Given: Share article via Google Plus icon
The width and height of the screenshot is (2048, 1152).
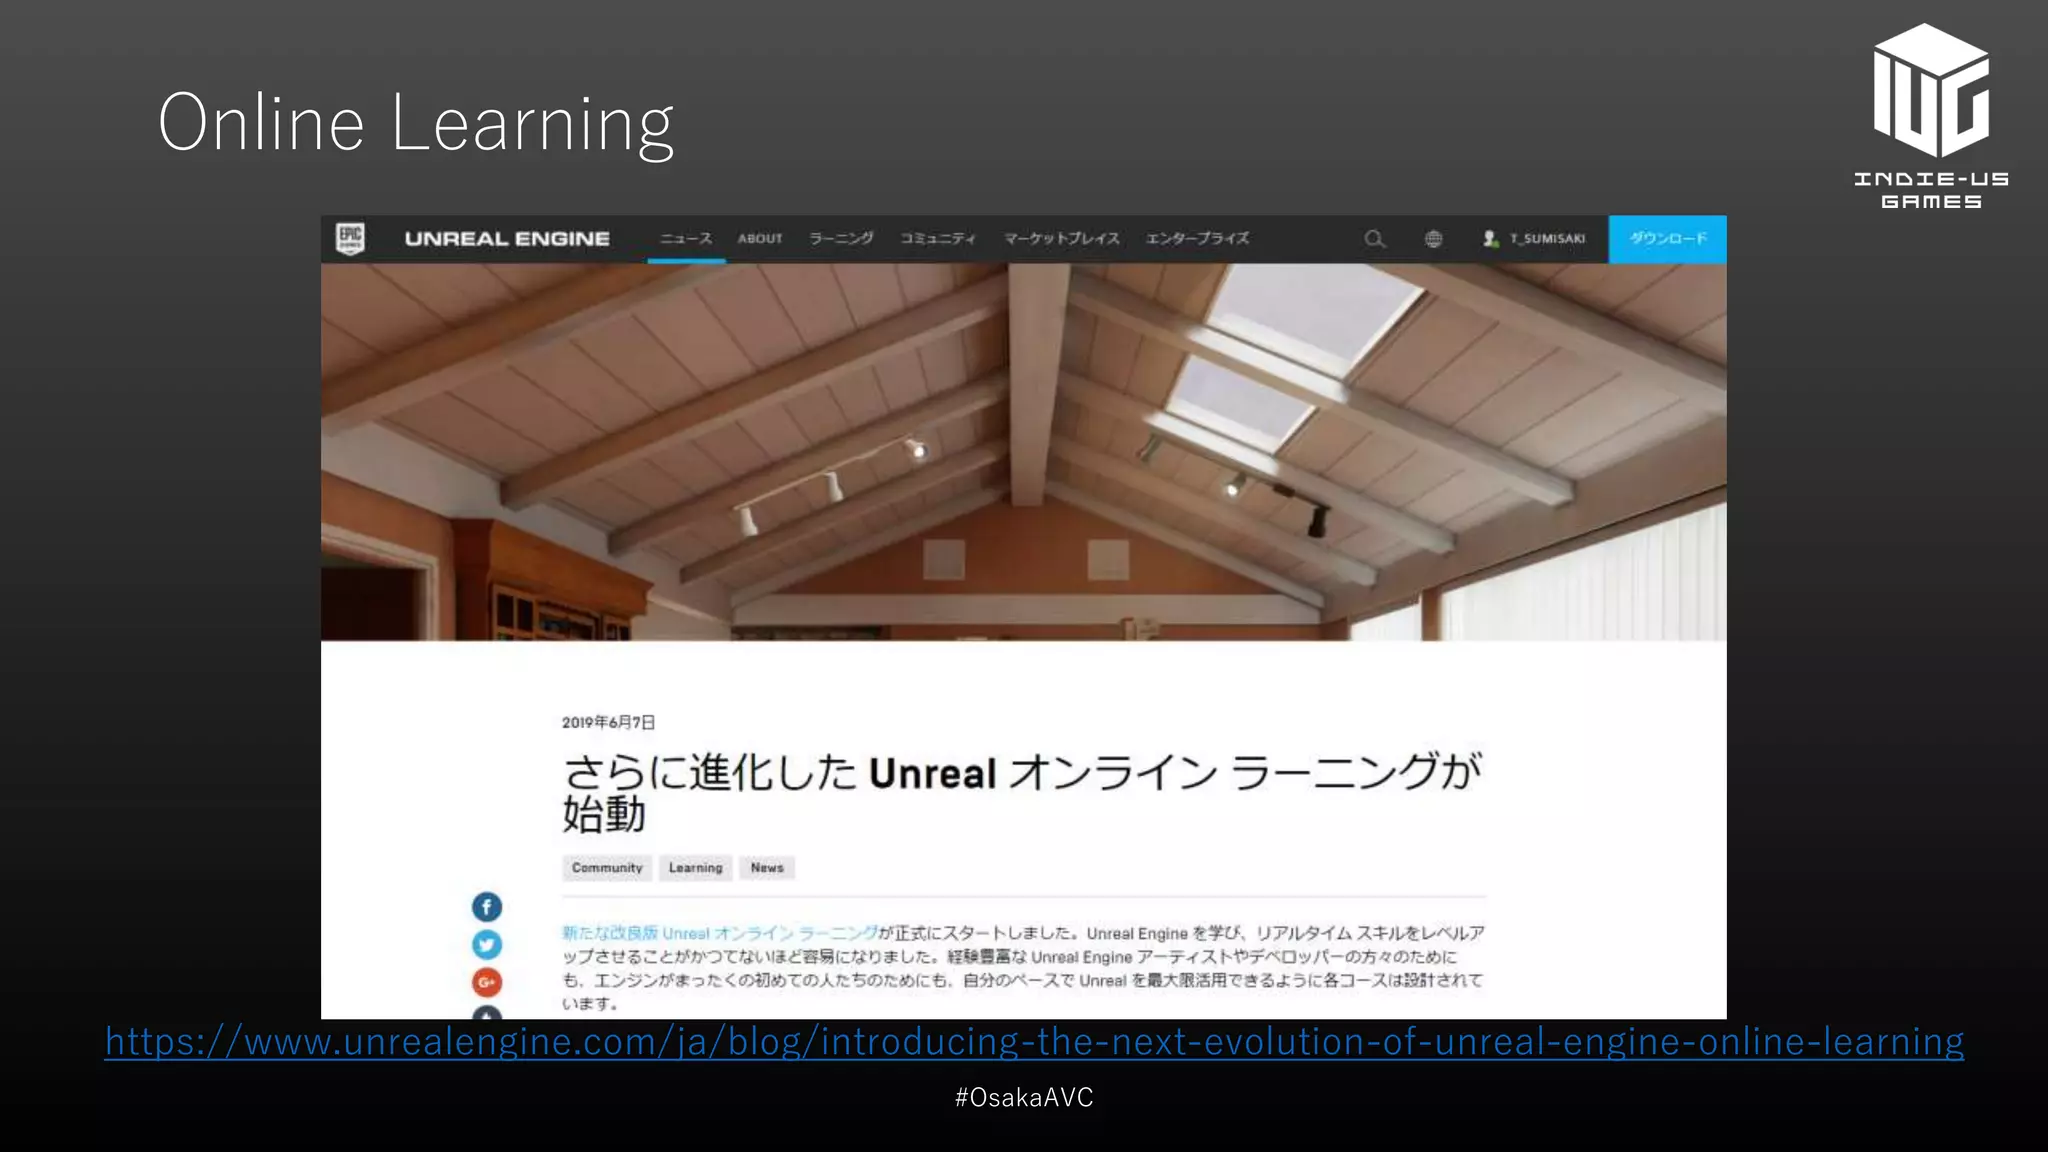Looking at the screenshot, I should pos(487,982).
